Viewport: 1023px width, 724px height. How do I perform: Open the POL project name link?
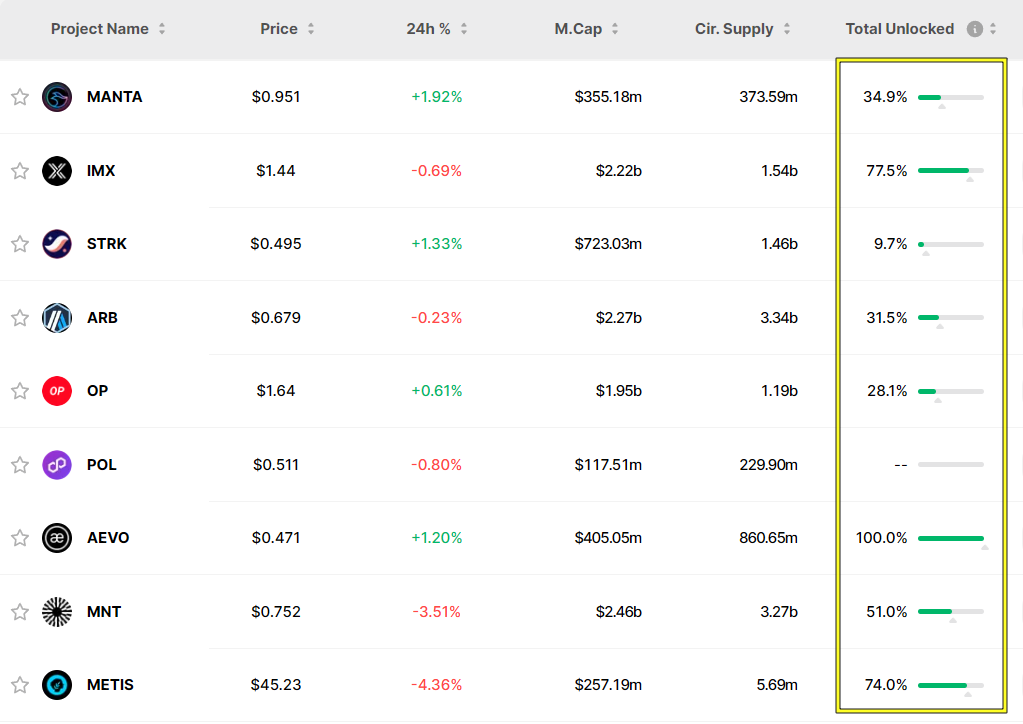click(x=102, y=465)
